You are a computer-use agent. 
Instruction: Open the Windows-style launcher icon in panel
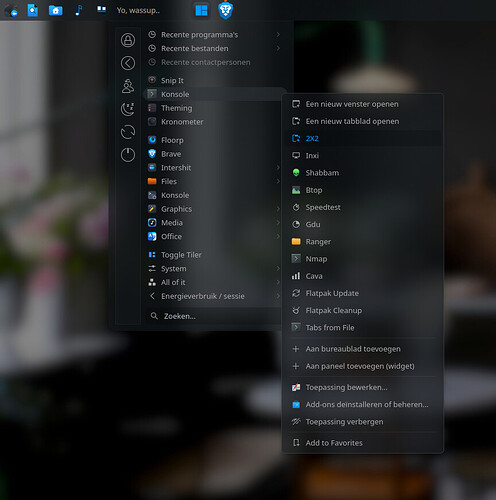pyautogui.click(x=201, y=10)
